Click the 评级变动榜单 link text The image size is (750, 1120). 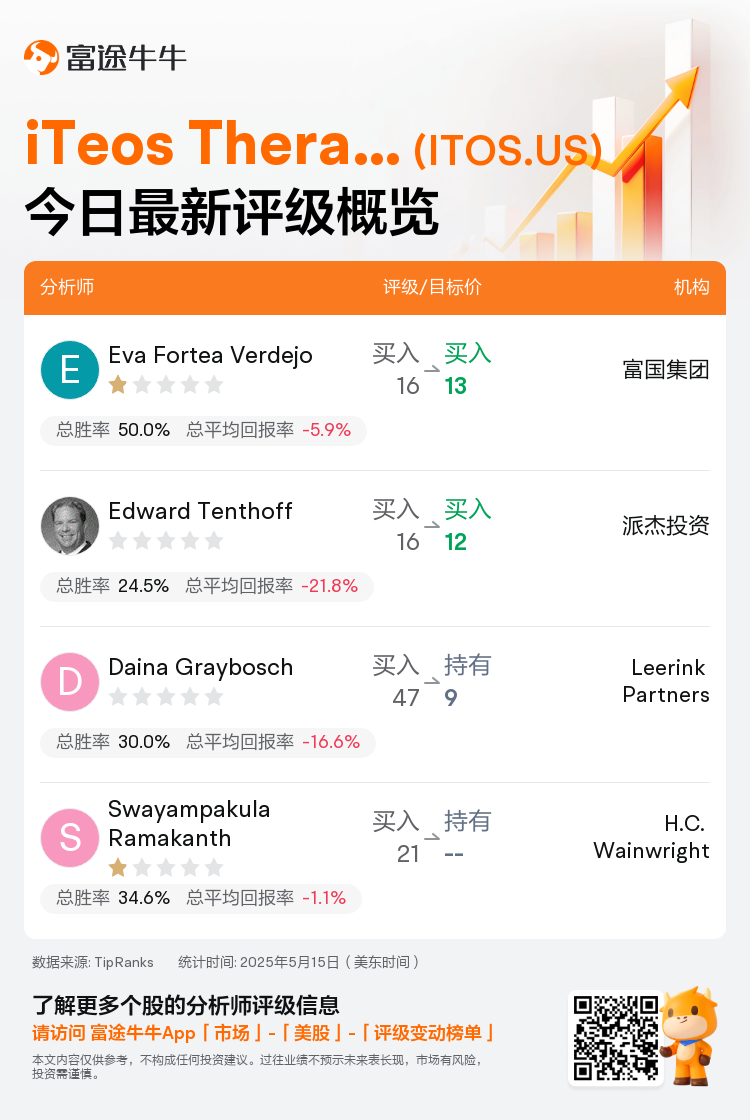(x=426, y=1033)
